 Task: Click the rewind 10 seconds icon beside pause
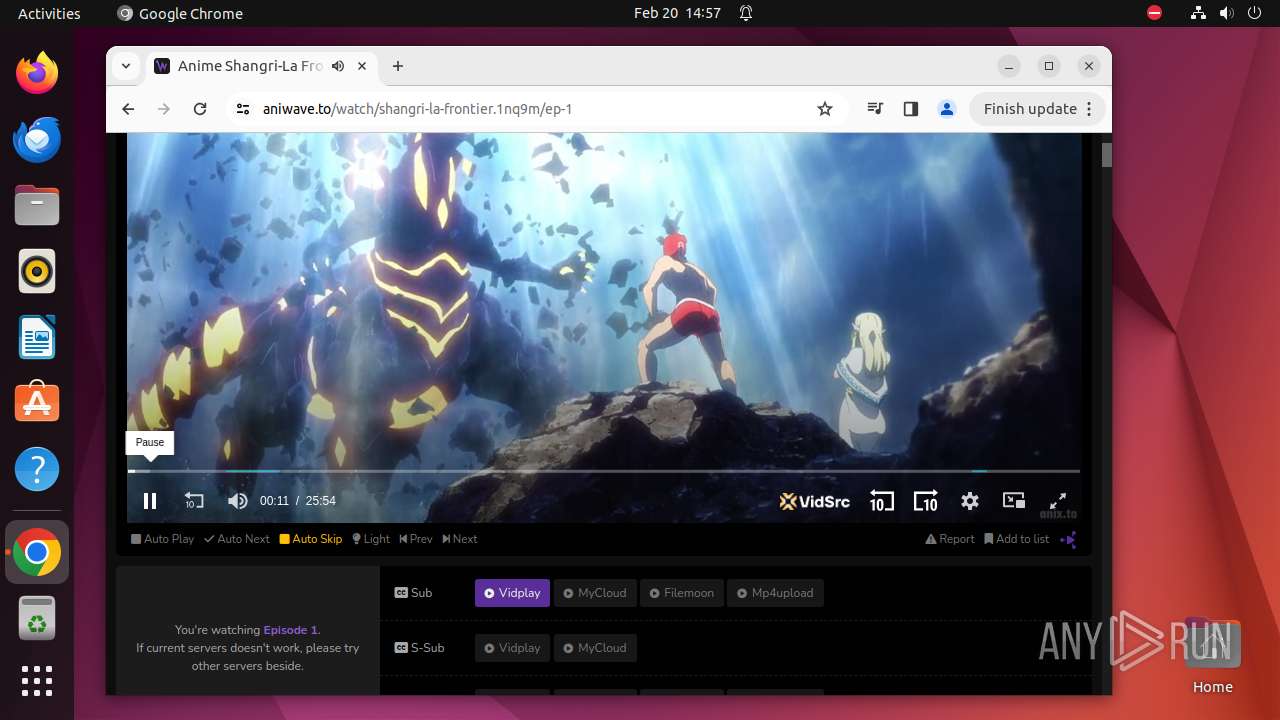194,501
